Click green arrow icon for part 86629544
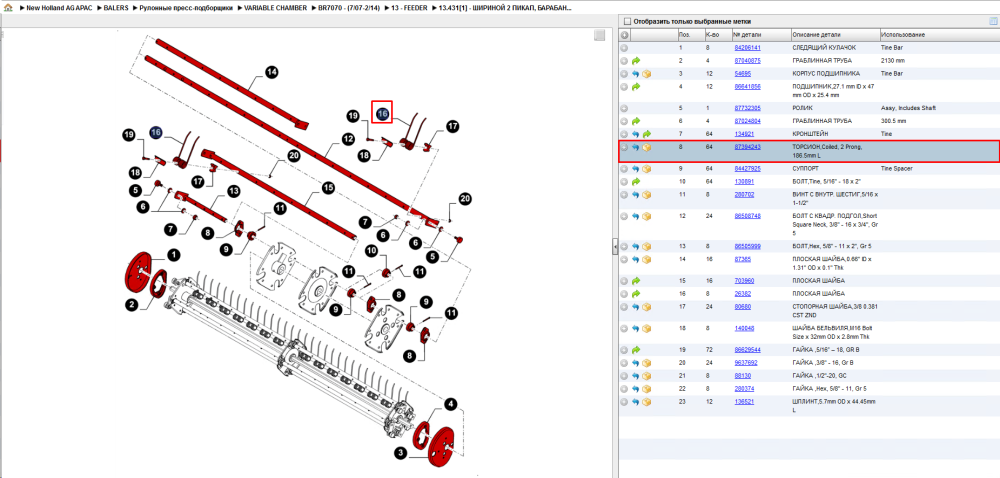Screen dimensions: 1000x478 click(x=636, y=351)
